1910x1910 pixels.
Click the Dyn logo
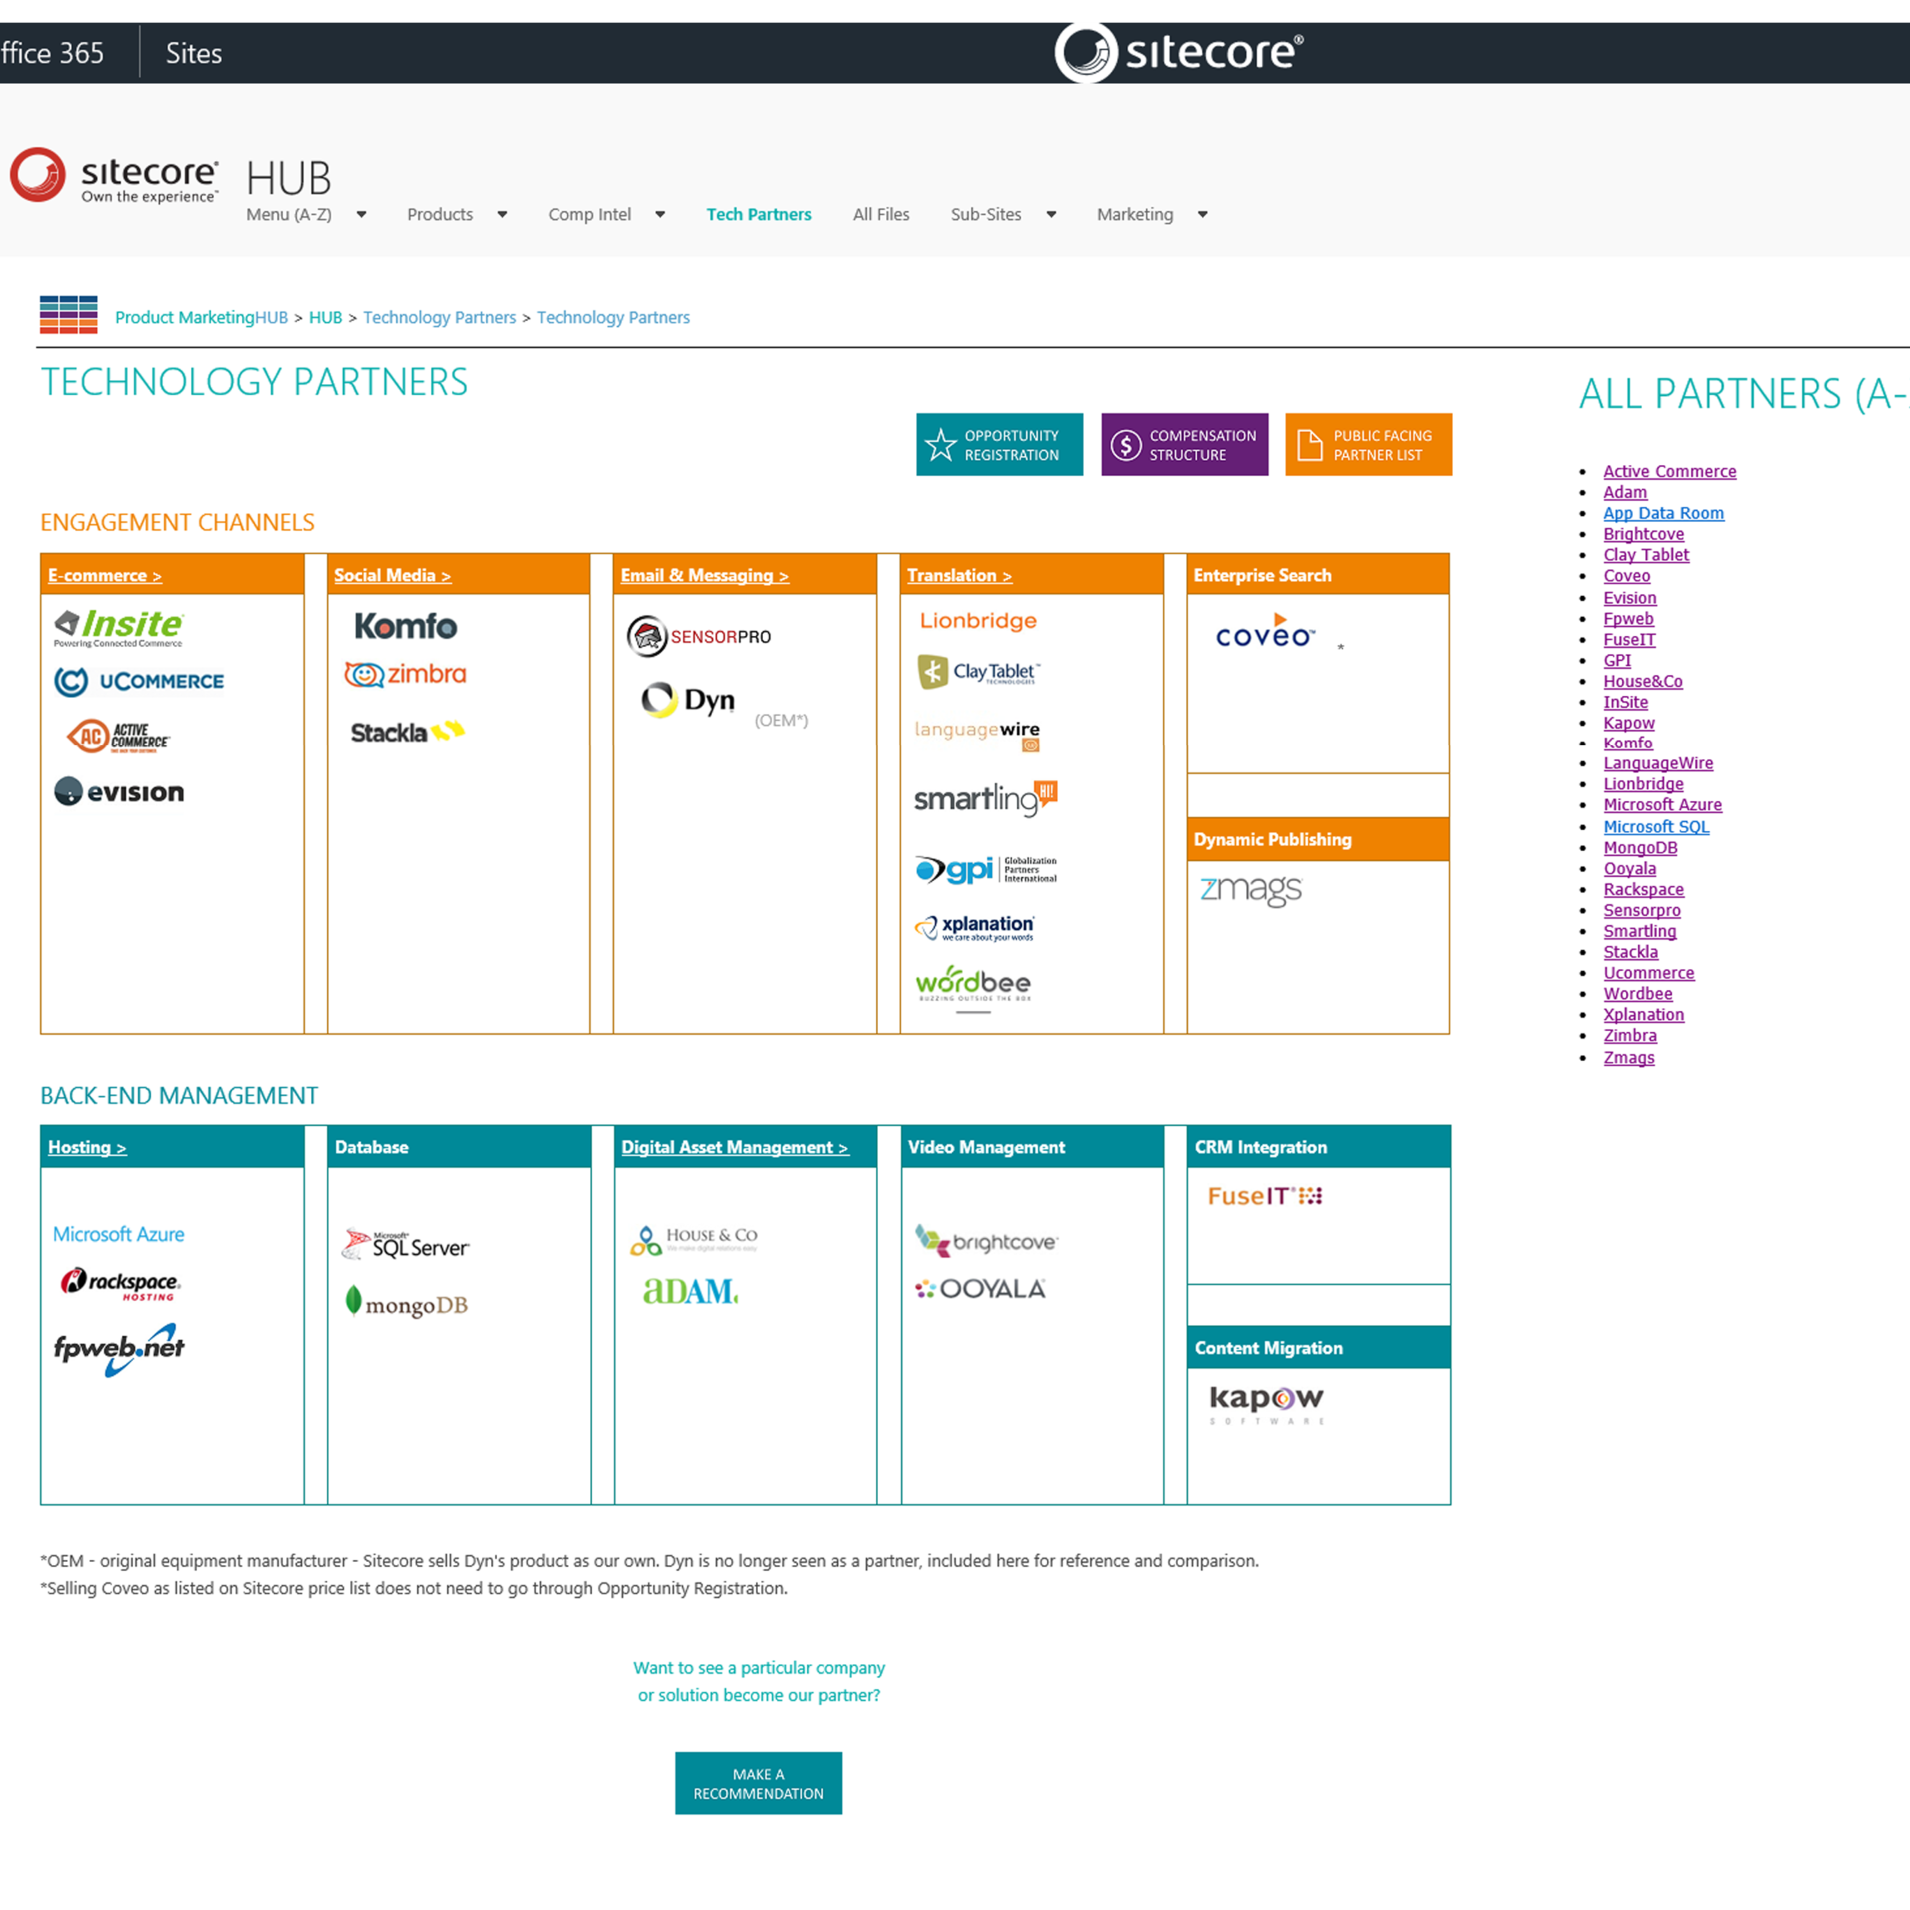[688, 700]
